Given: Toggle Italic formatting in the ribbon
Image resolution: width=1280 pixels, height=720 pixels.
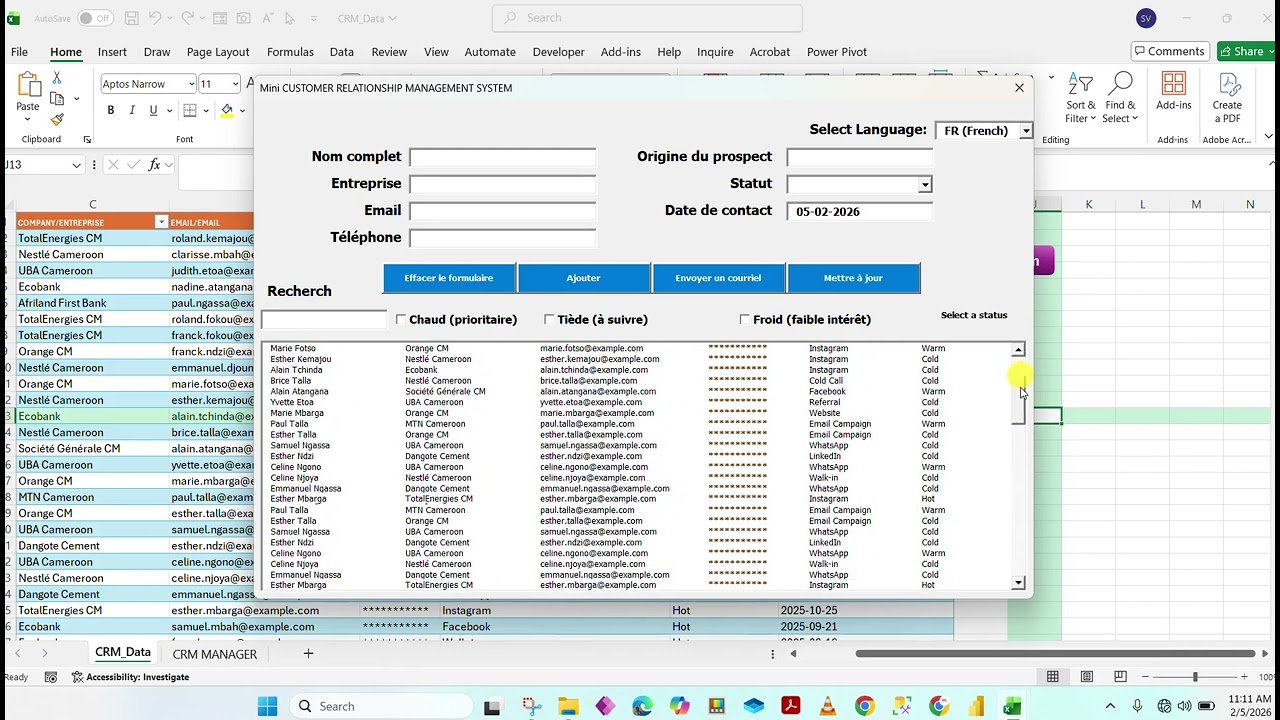Looking at the screenshot, I should [x=132, y=110].
